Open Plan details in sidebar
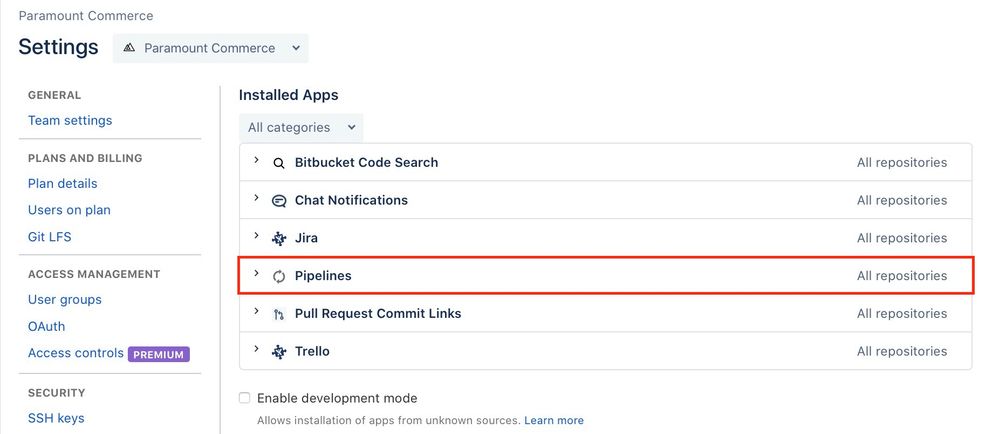Image resolution: width=999 pixels, height=434 pixels. click(x=62, y=184)
